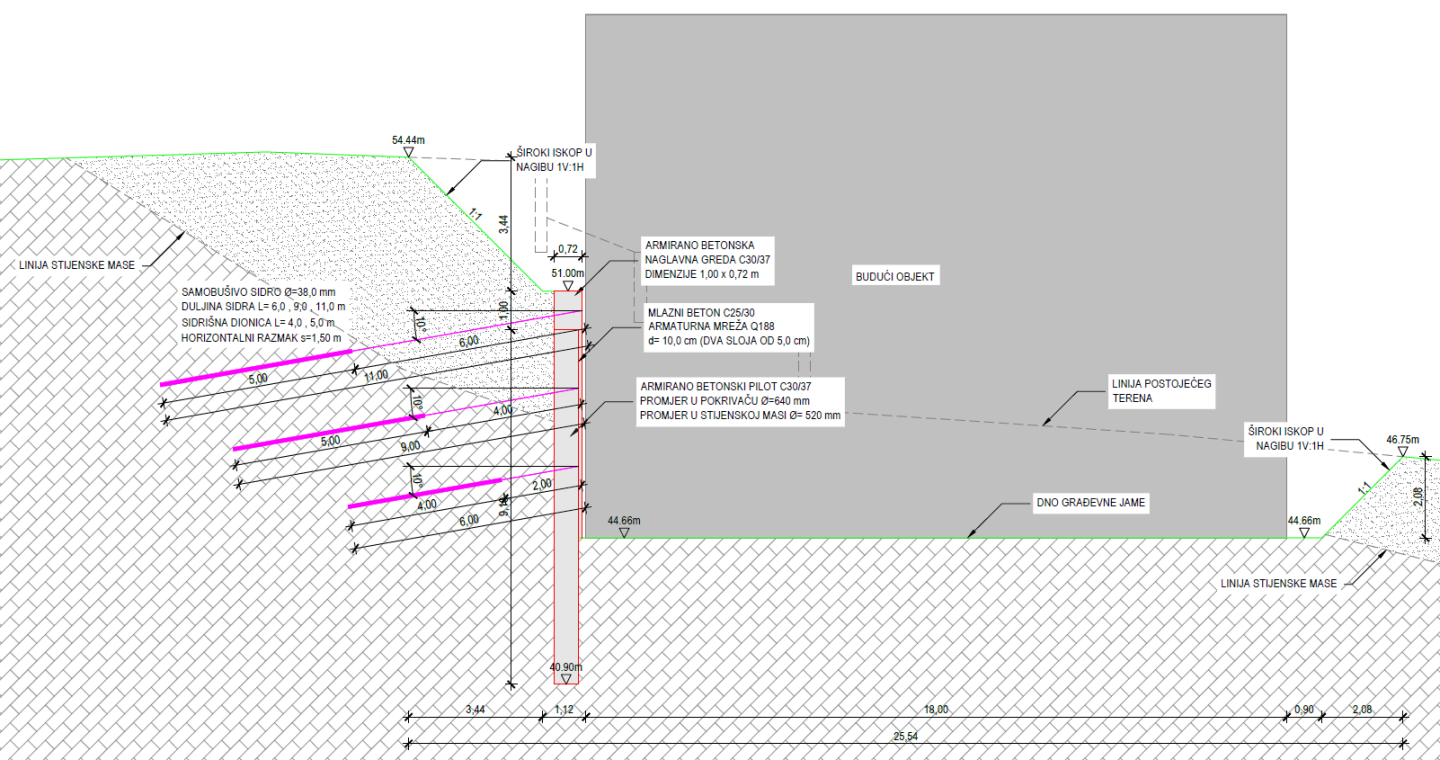Click the 54.44m elevation label

click(409, 141)
